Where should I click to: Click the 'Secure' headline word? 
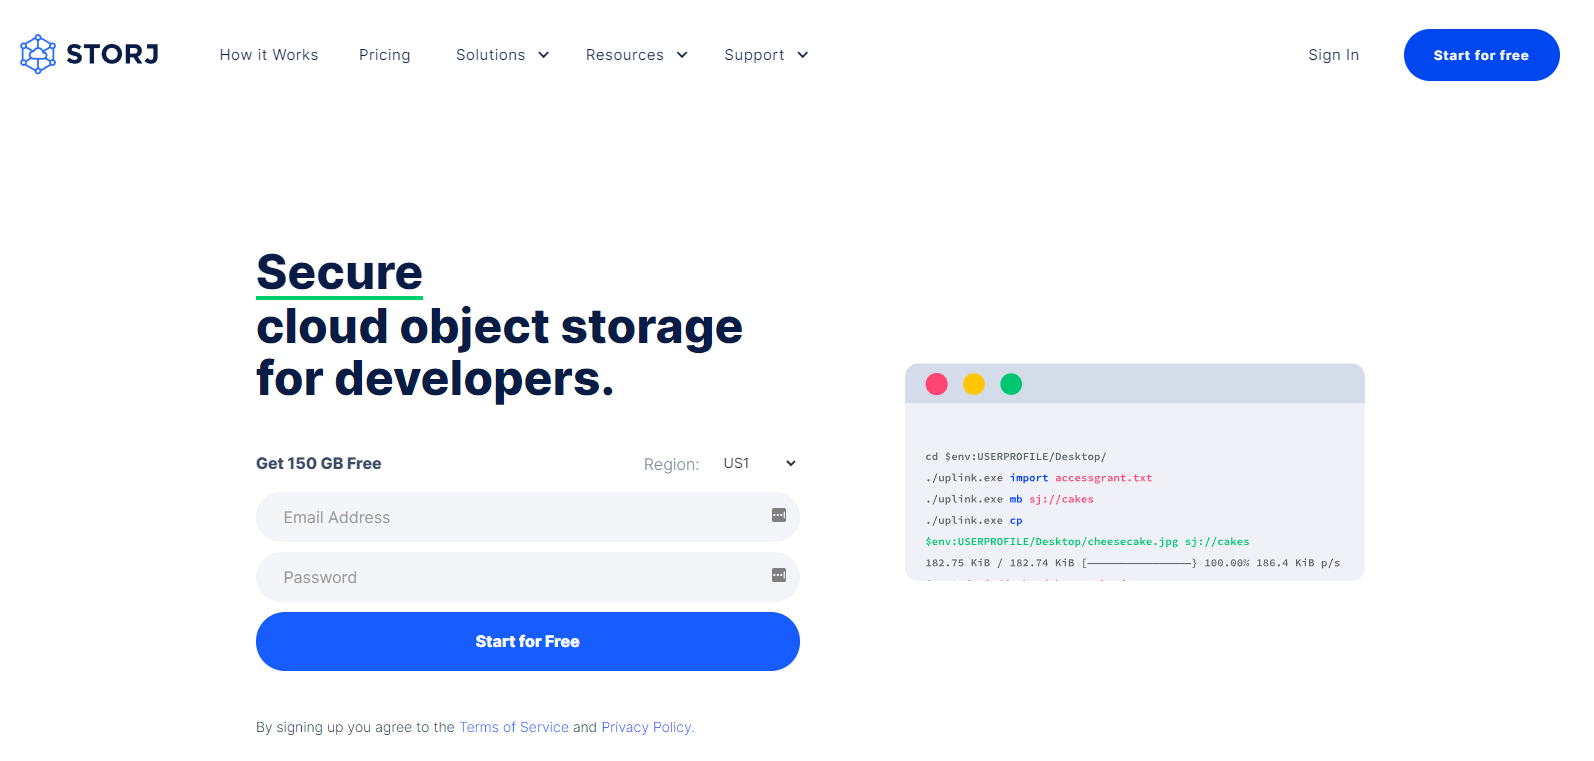(x=340, y=272)
